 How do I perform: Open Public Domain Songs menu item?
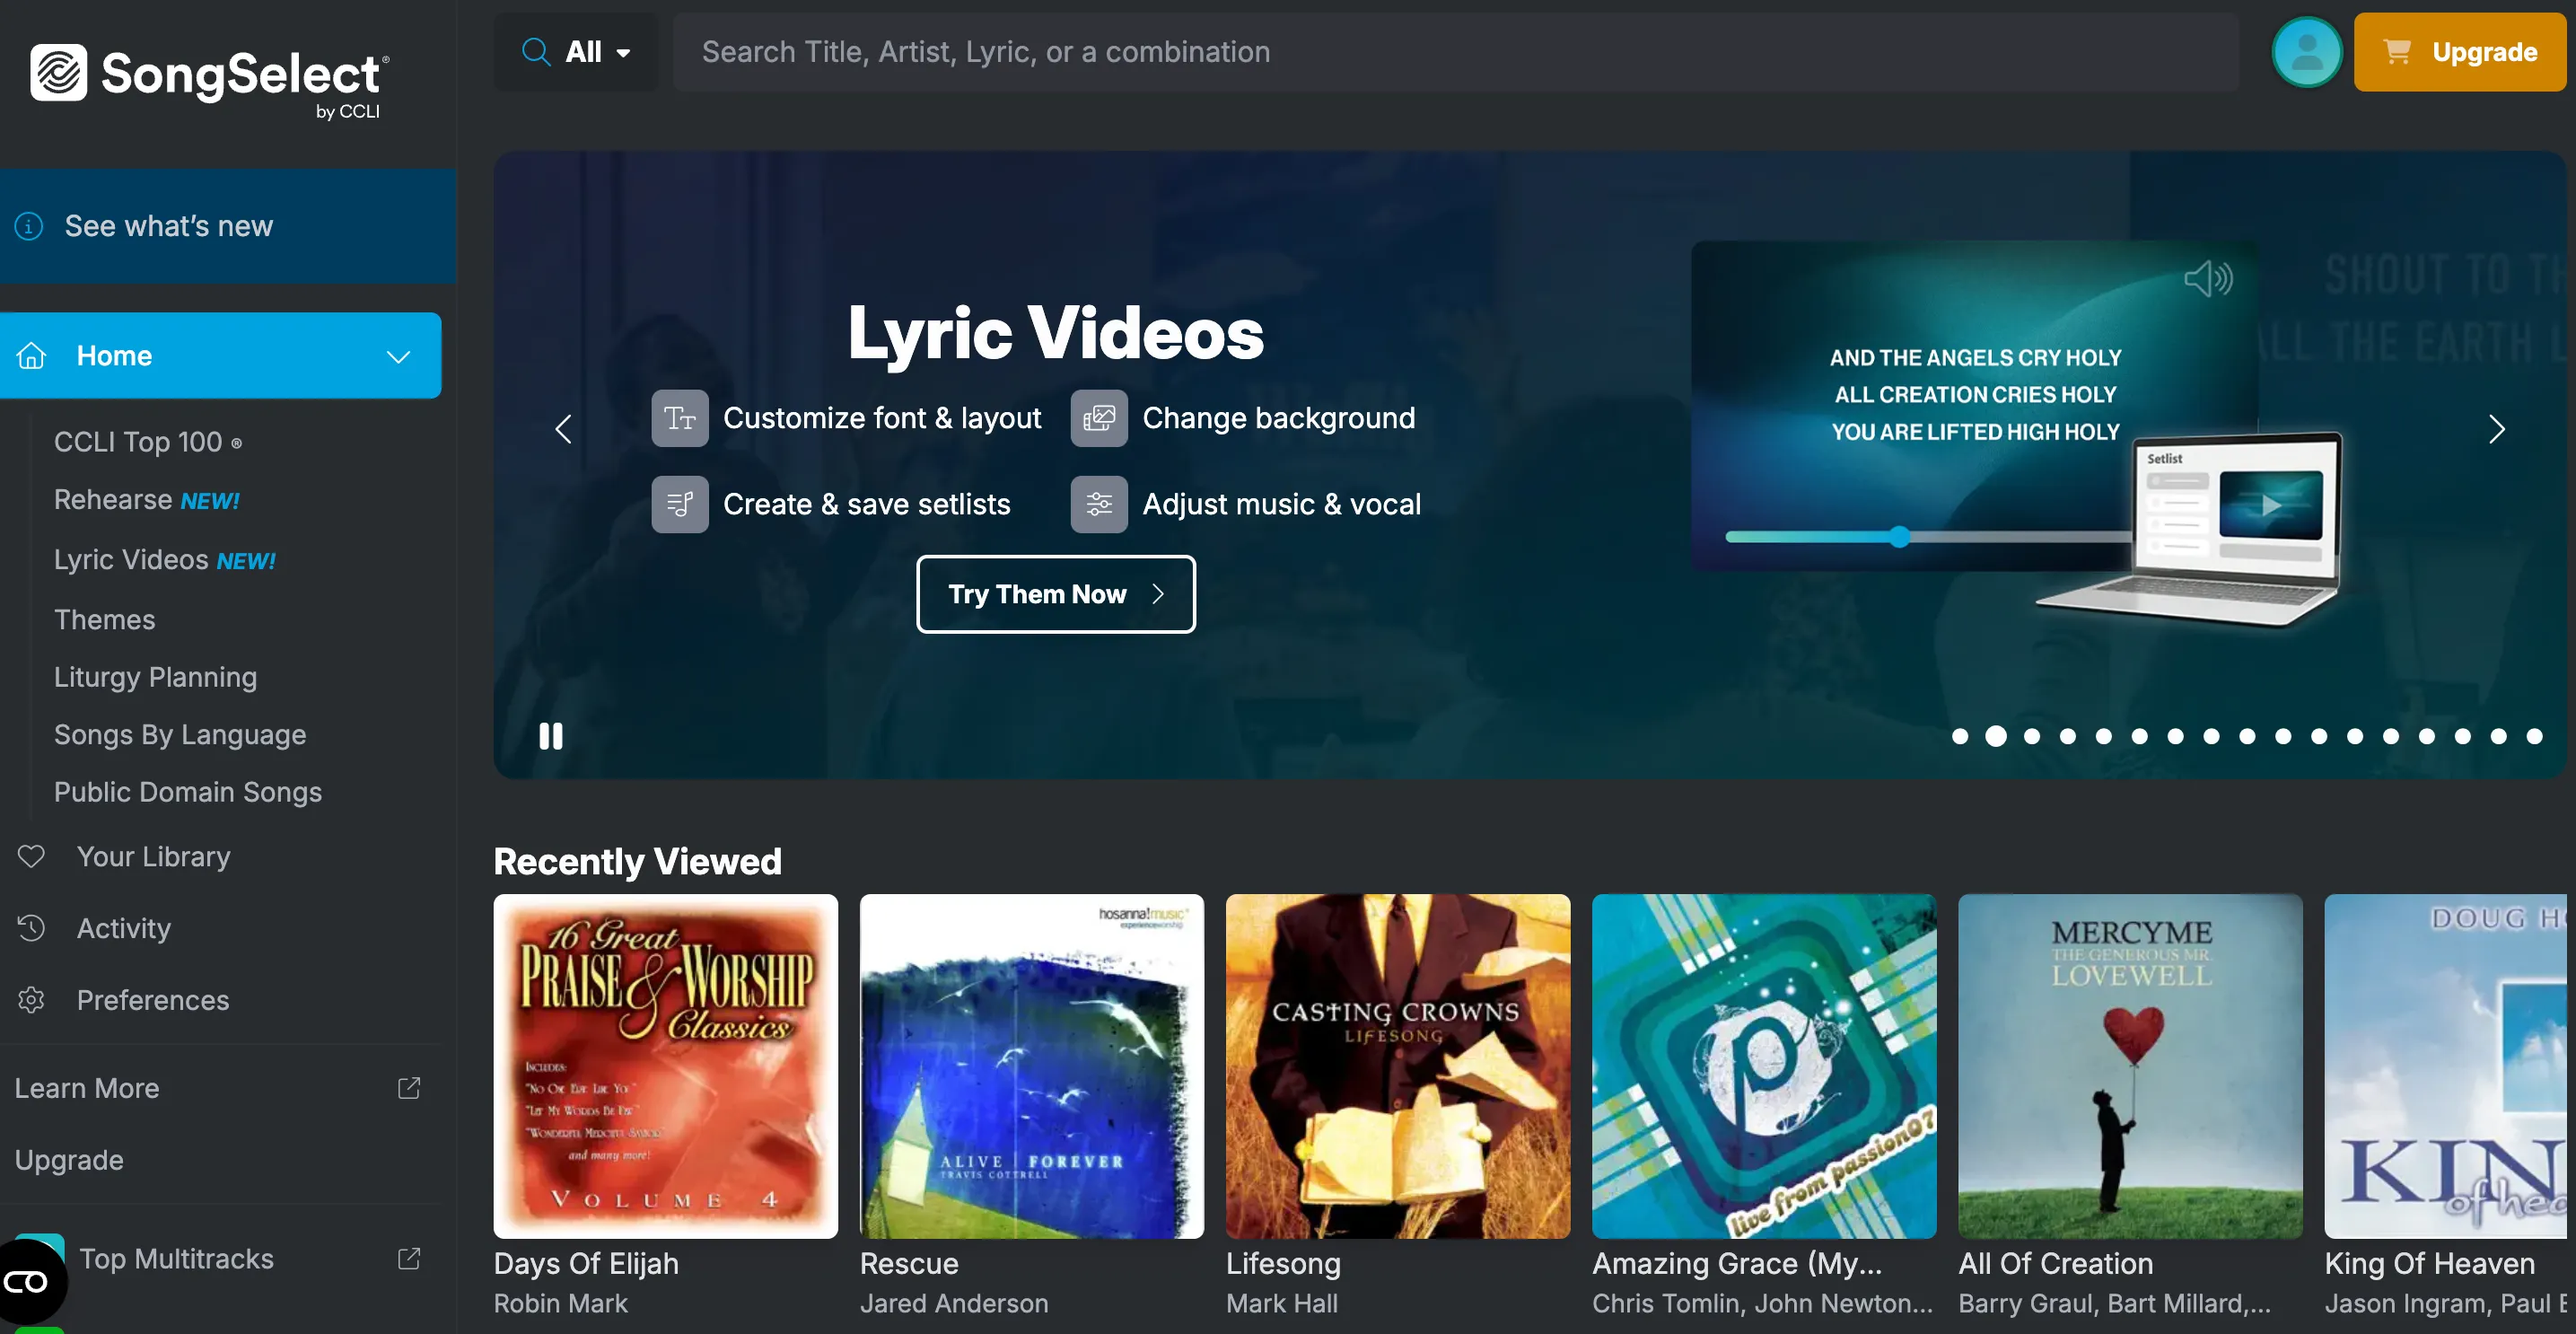click(188, 792)
